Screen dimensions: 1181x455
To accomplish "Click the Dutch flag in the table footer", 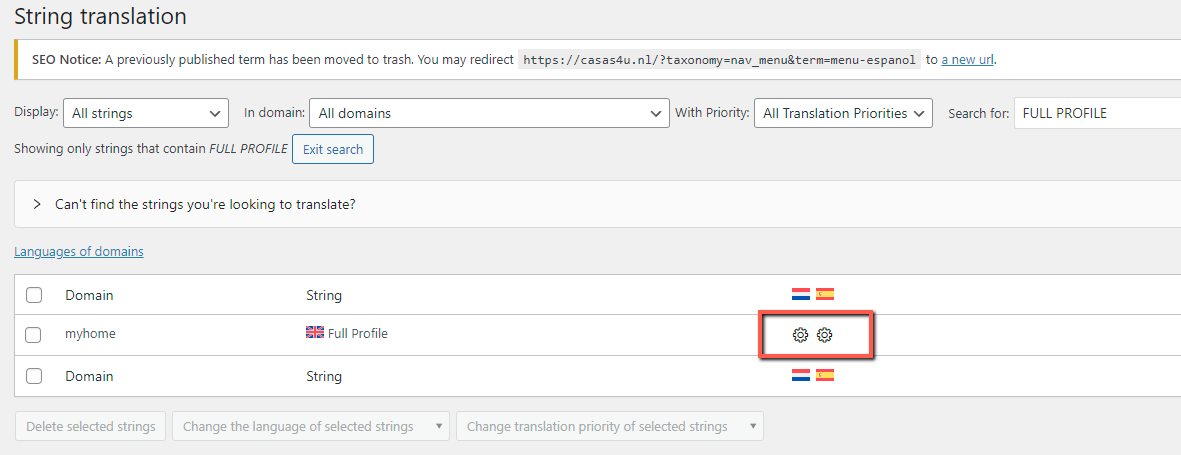I will coord(801,375).
